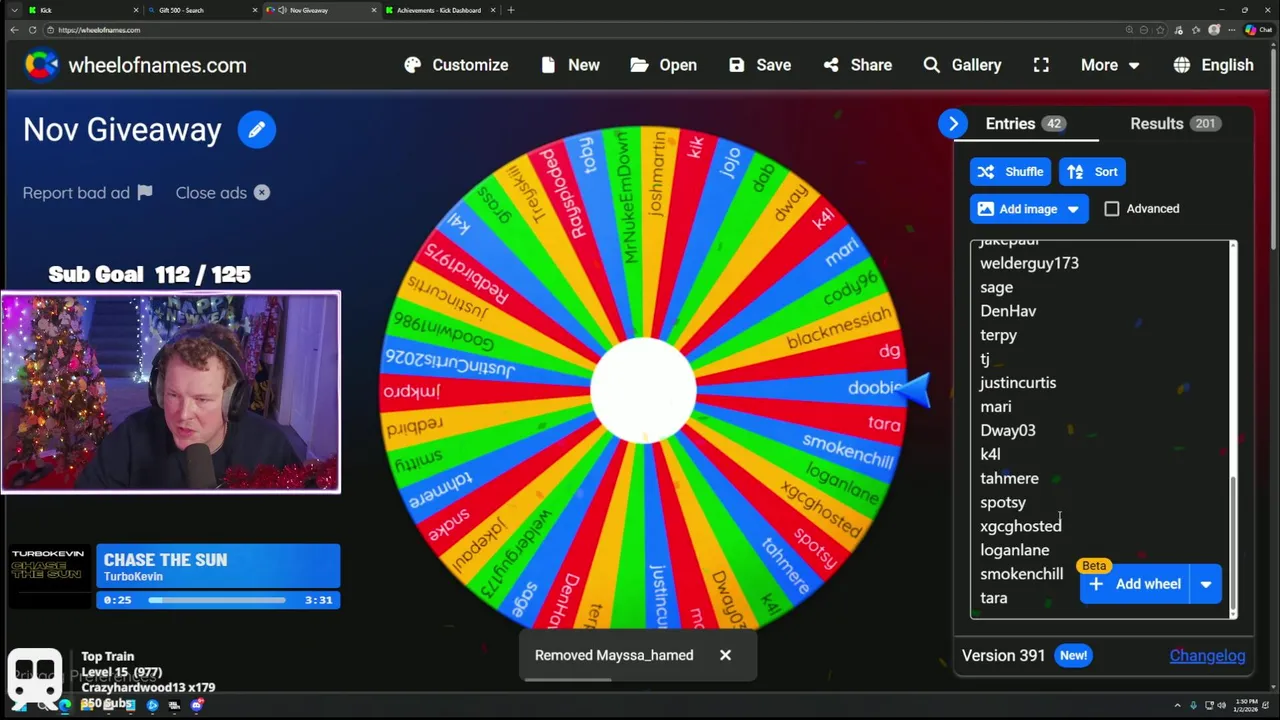Viewport: 1280px width, 720px height.
Task: Click the DenHav entry in list
Action: click(x=1008, y=311)
